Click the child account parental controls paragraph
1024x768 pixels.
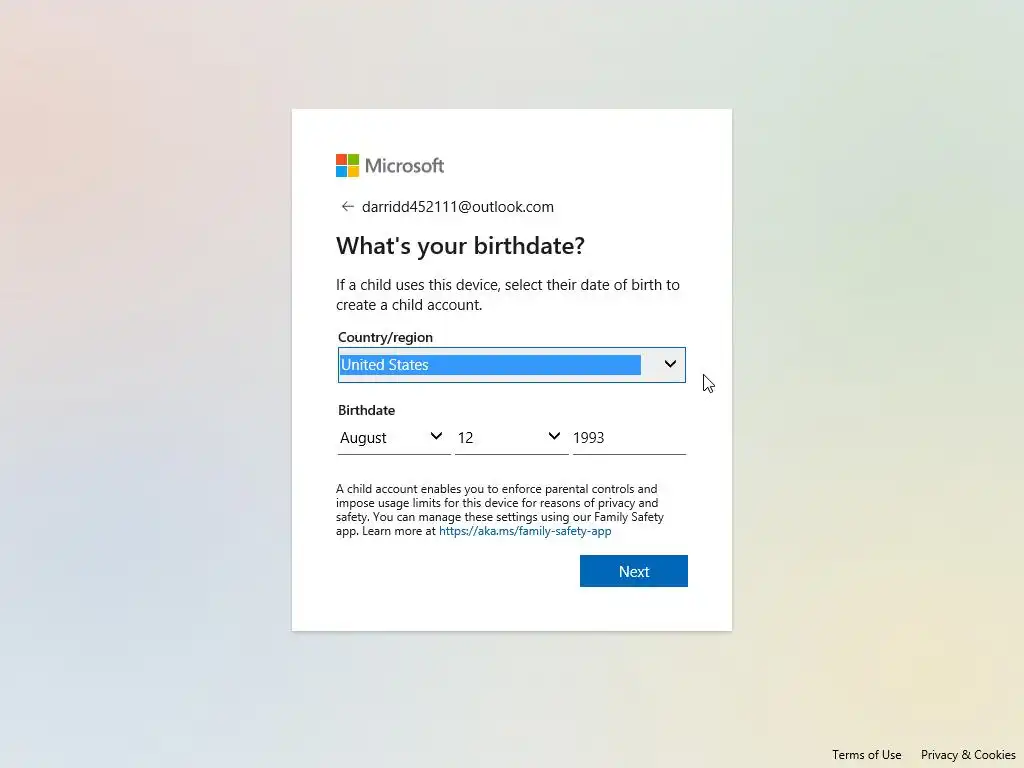pyautogui.click(x=498, y=504)
